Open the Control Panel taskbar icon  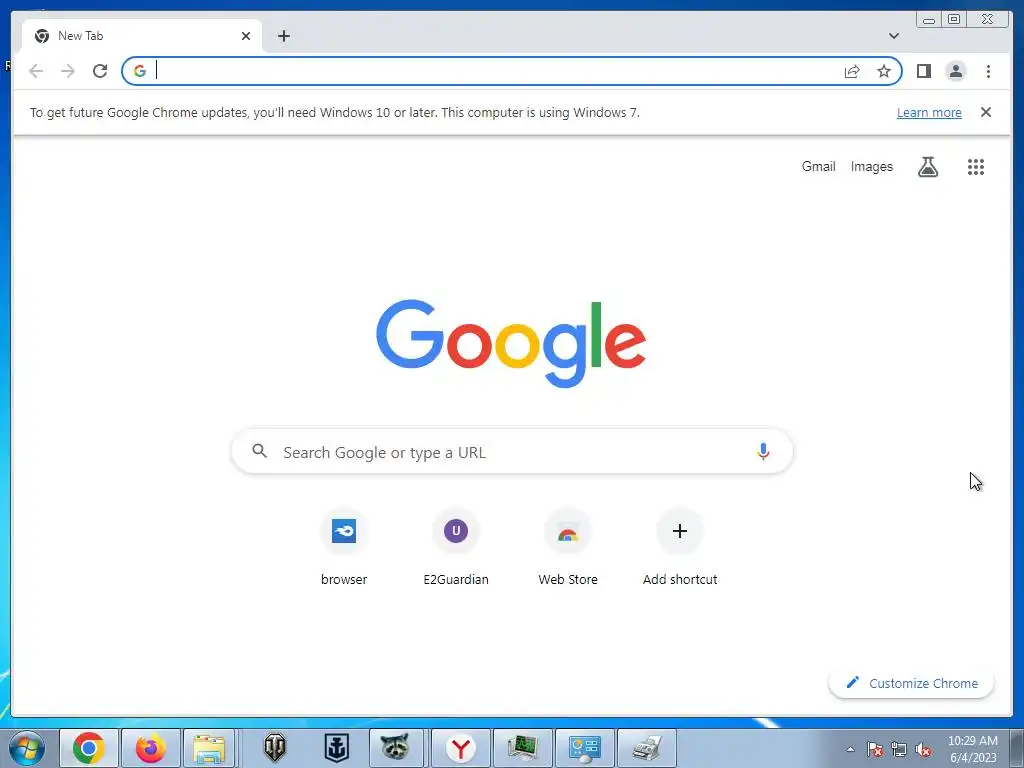(584, 748)
